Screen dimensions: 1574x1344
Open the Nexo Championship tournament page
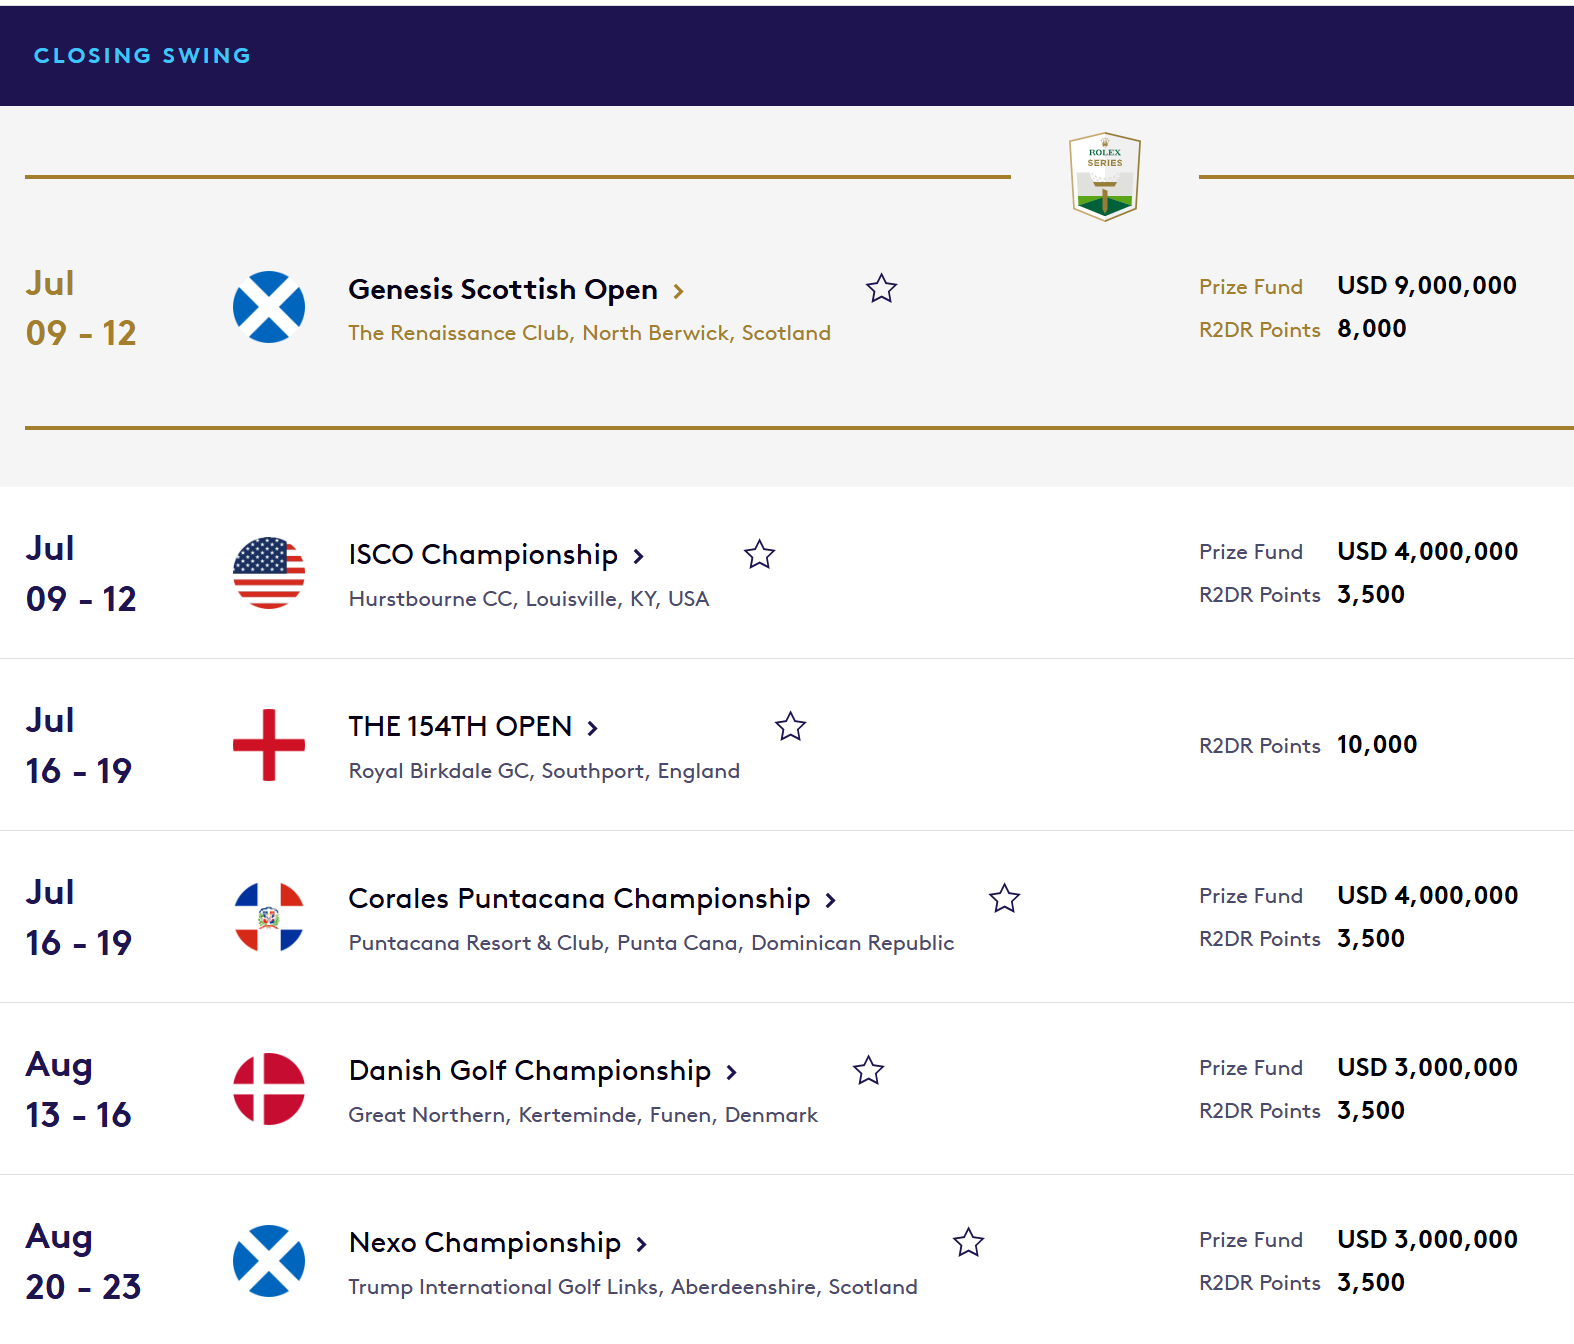(x=485, y=1242)
